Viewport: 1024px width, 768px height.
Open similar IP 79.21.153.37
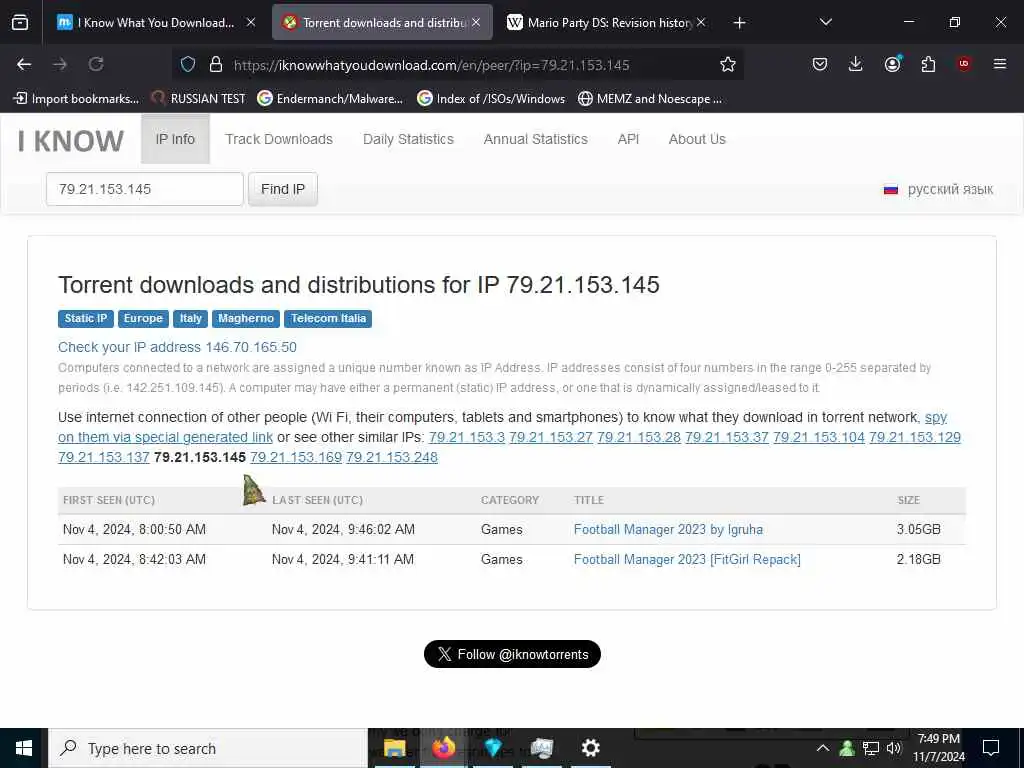[727, 437]
